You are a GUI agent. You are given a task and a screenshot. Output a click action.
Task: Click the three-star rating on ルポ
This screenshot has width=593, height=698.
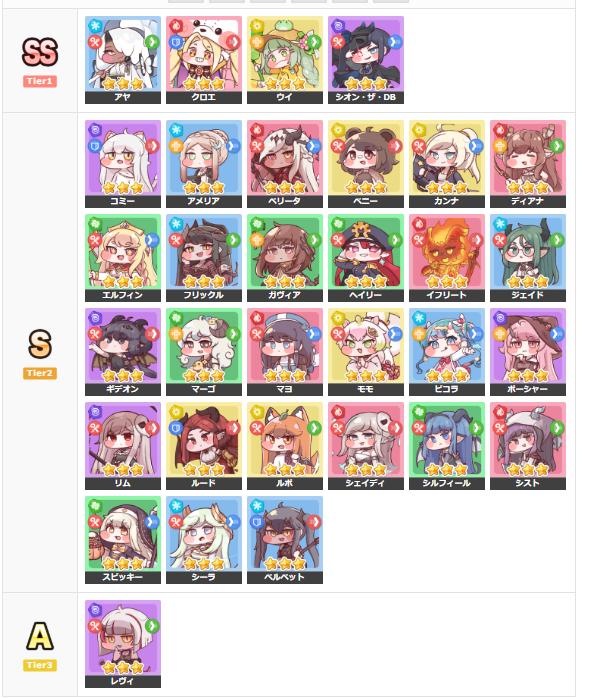click(x=285, y=470)
